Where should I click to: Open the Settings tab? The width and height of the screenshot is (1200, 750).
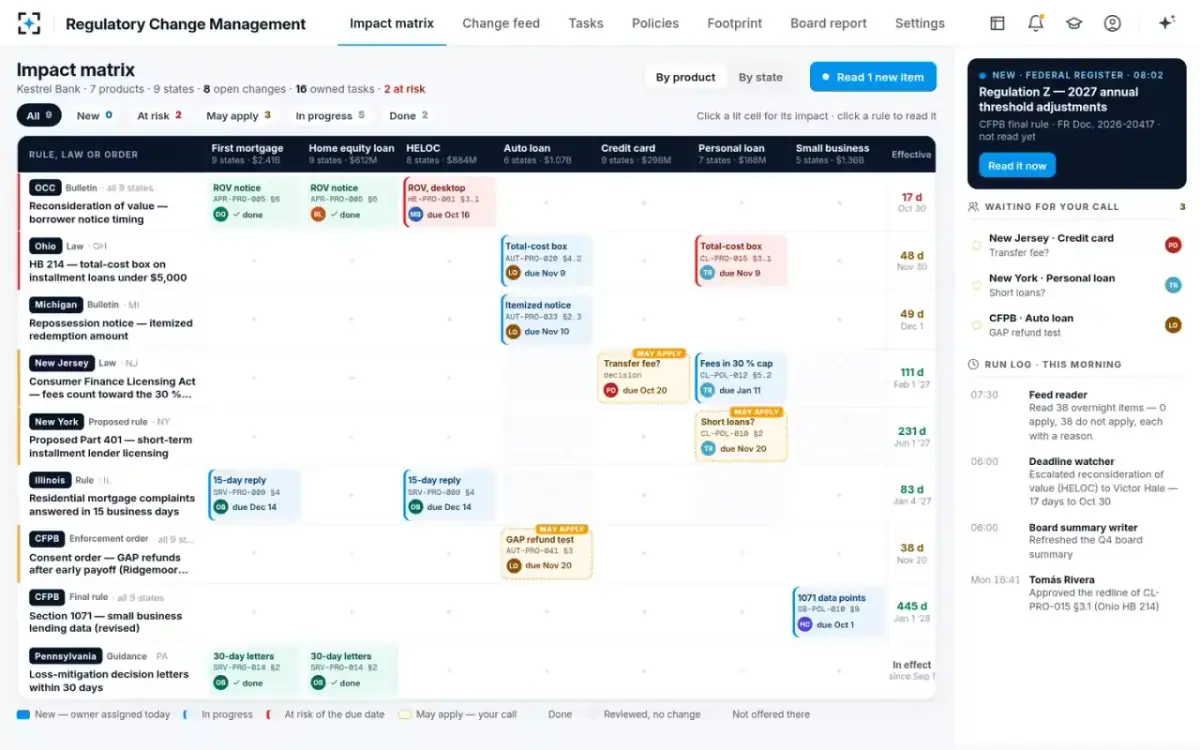(920, 23)
